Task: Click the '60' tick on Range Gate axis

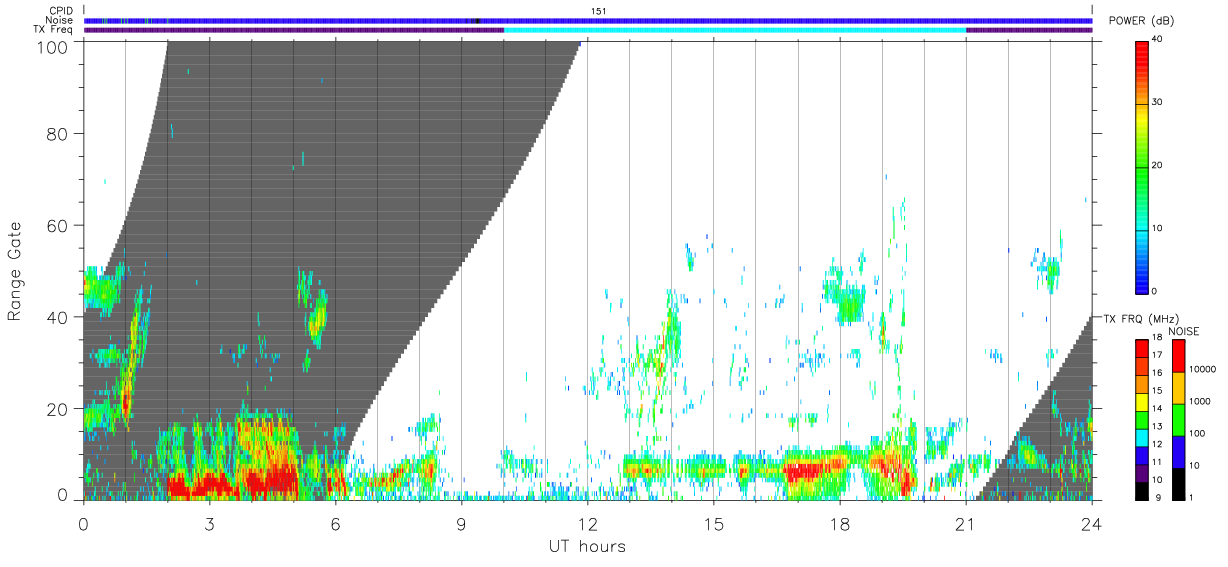Action: (58, 225)
